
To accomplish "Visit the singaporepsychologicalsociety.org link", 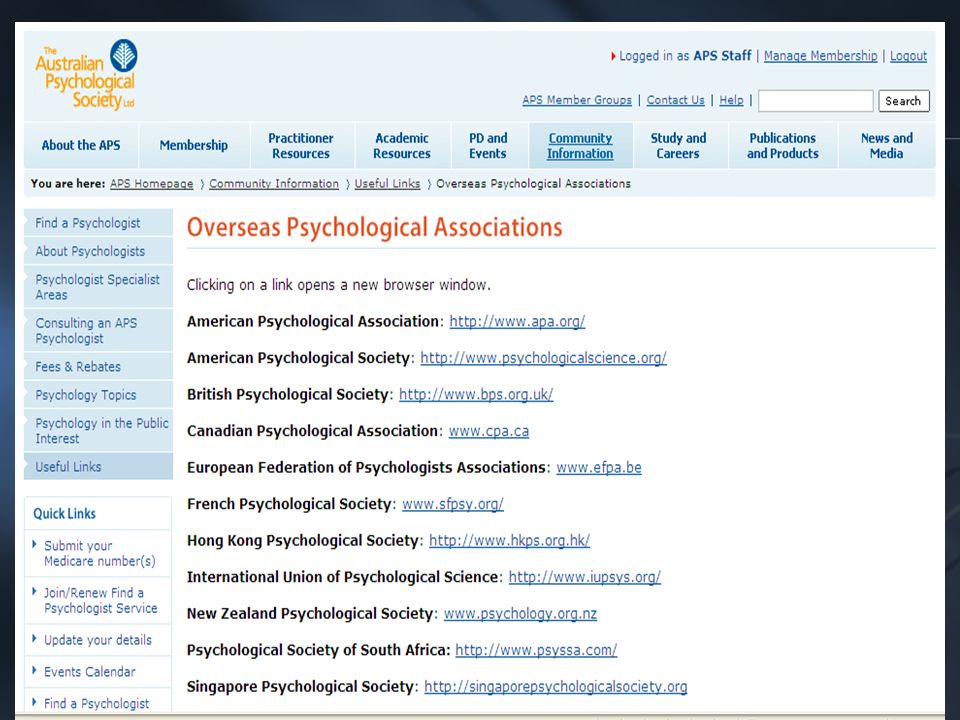I will pos(556,686).
